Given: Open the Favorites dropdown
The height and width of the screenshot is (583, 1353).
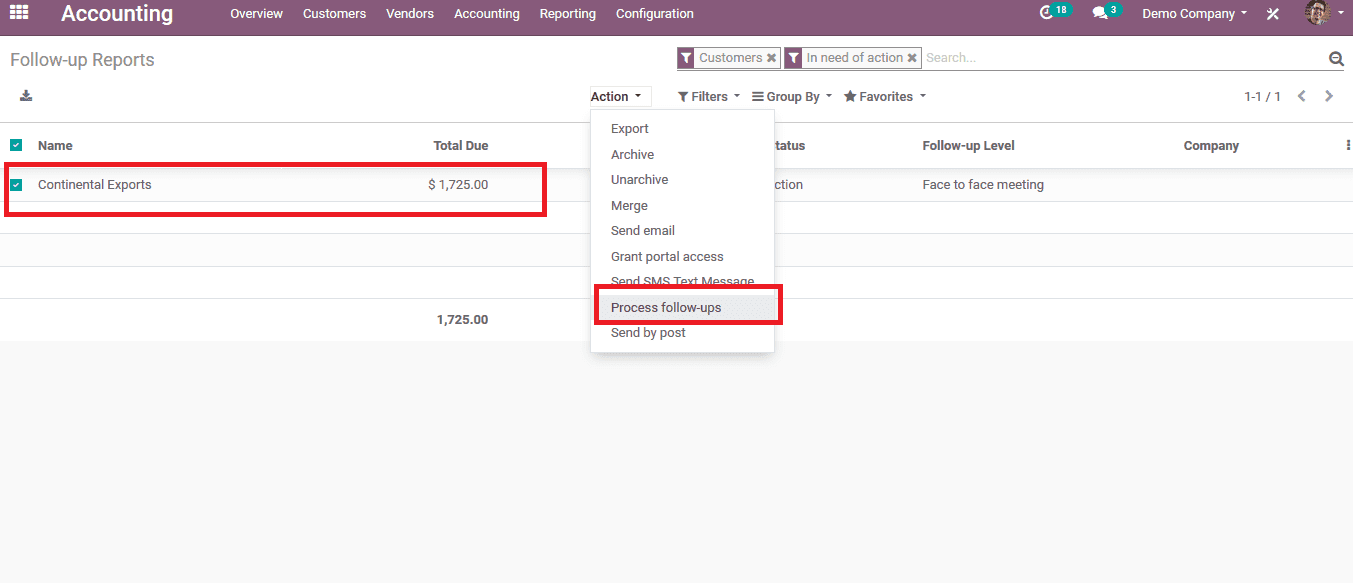Looking at the screenshot, I should 885,97.
